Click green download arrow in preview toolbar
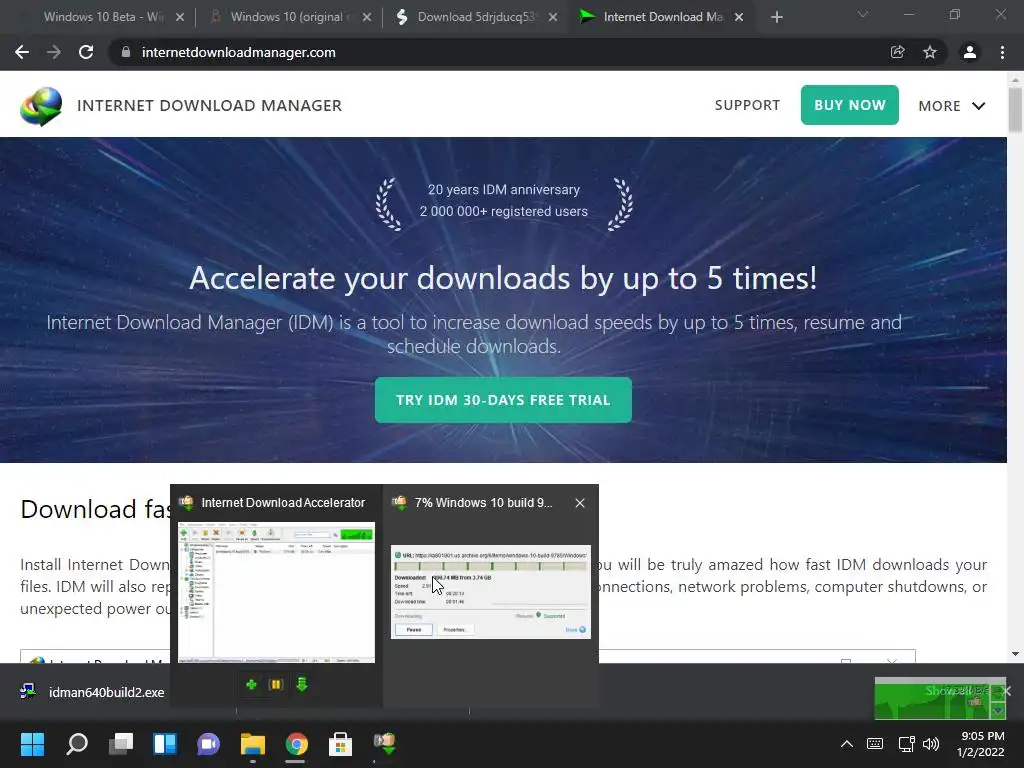This screenshot has width=1024, height=768. (301, 684)
